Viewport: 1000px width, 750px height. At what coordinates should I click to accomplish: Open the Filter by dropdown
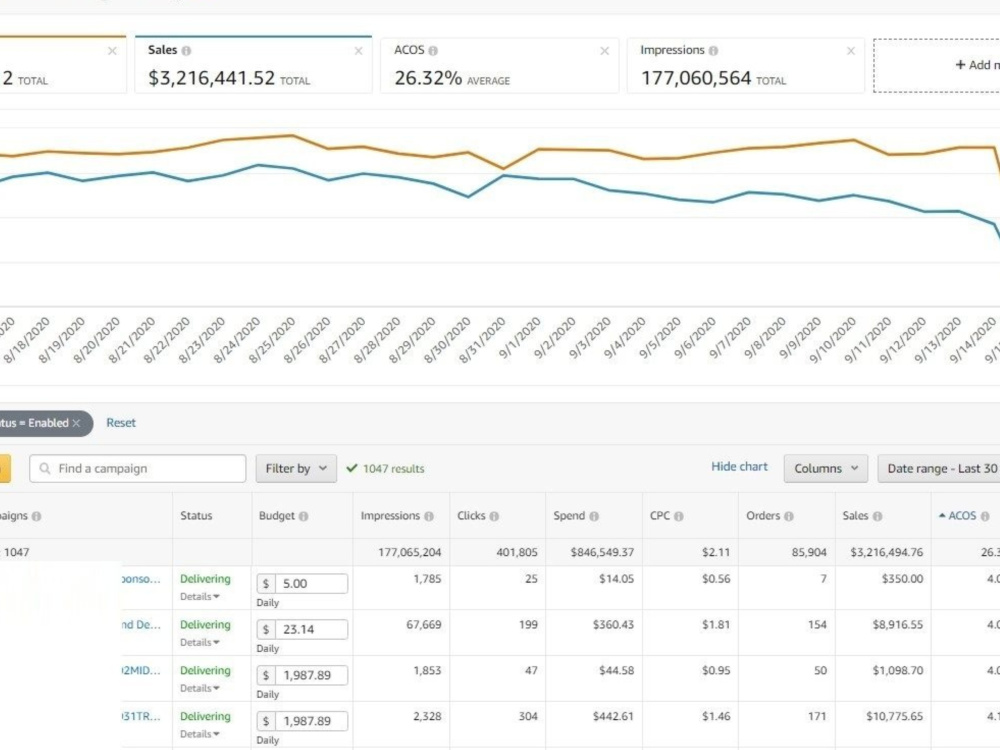[296, 469]
